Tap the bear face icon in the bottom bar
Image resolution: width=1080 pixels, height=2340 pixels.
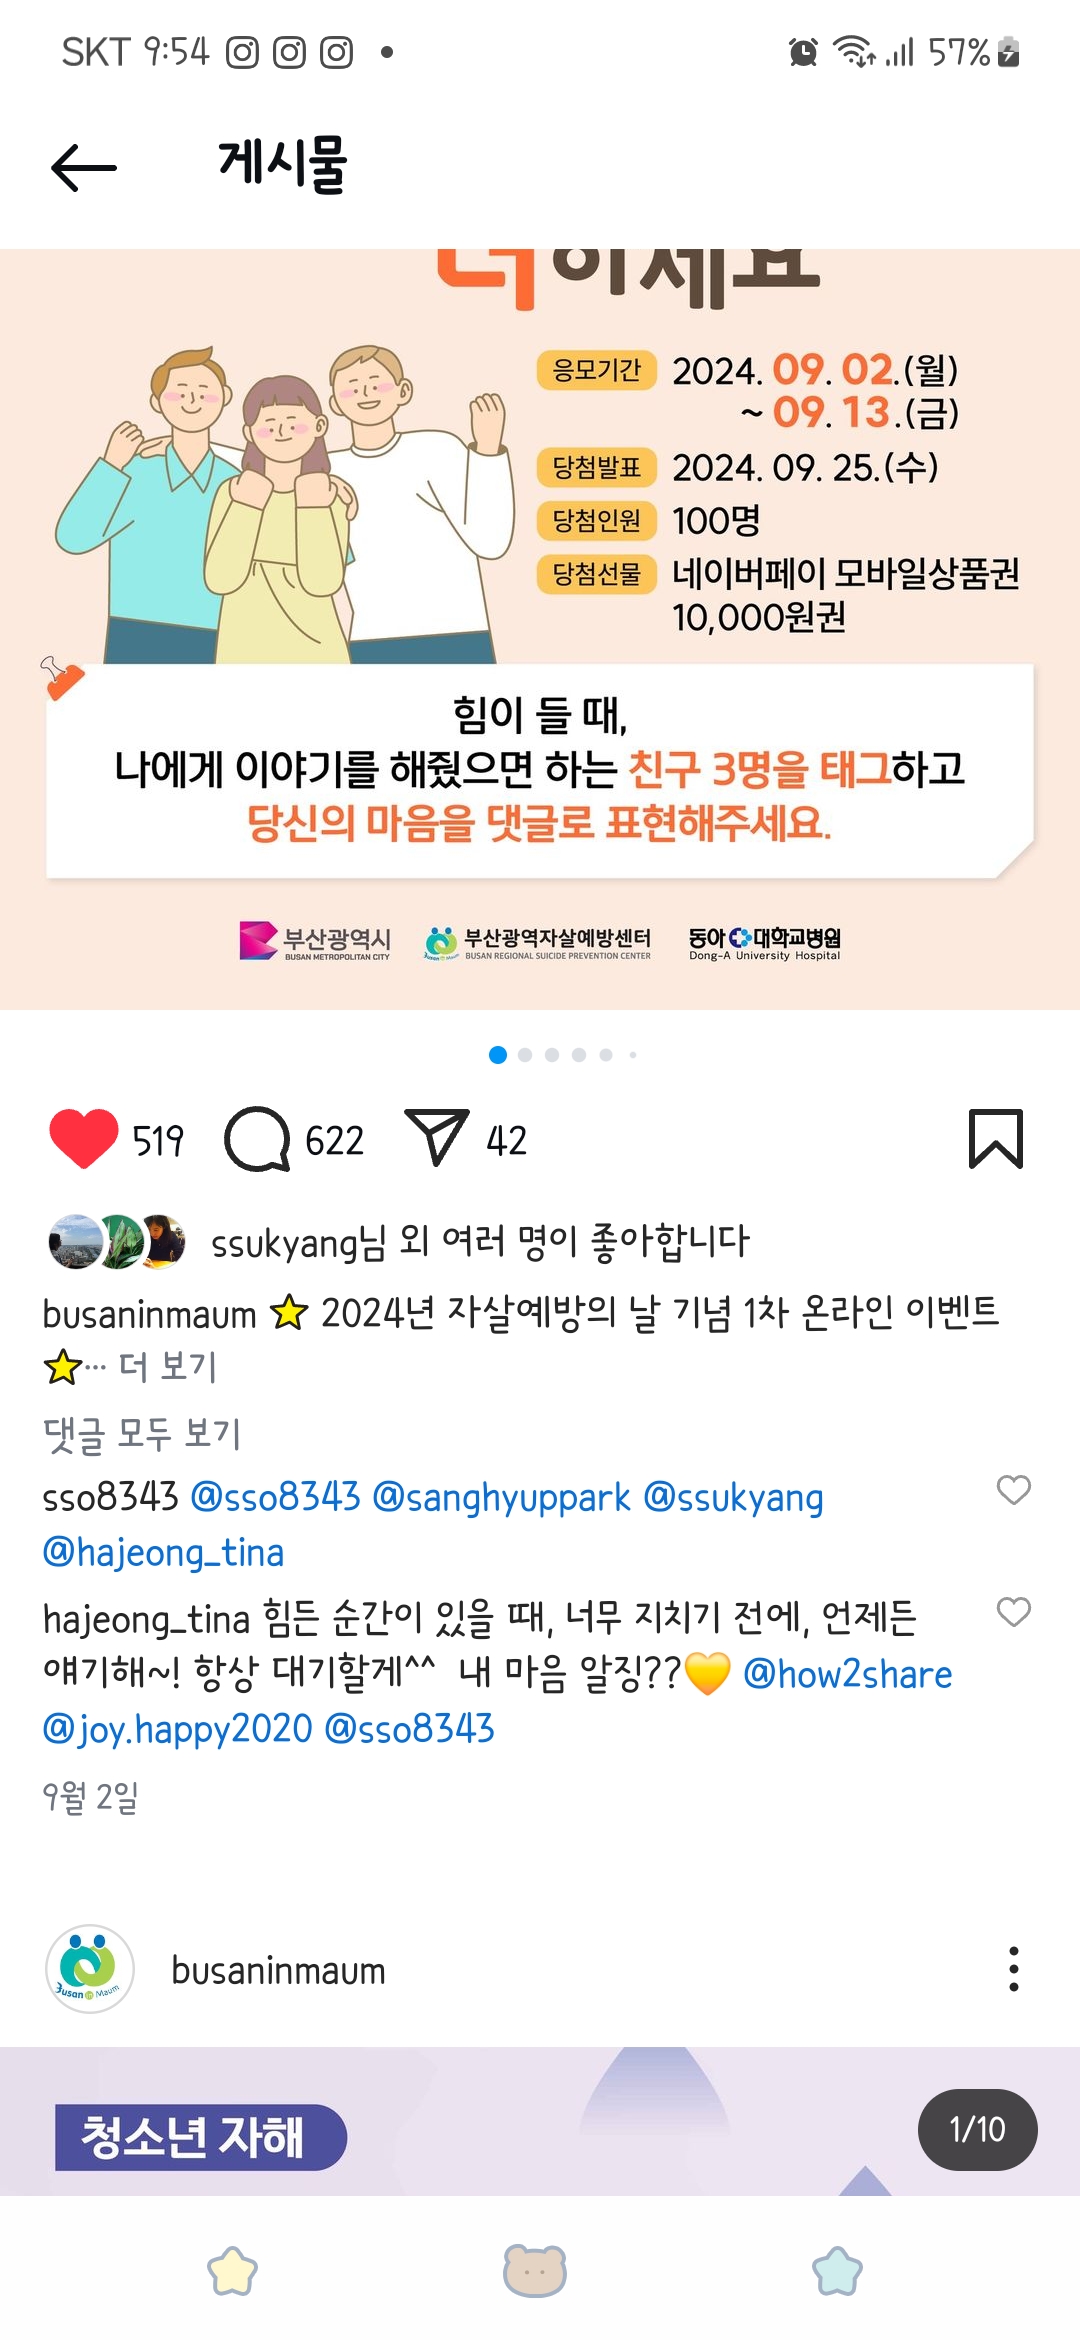tap(535, 2270)
